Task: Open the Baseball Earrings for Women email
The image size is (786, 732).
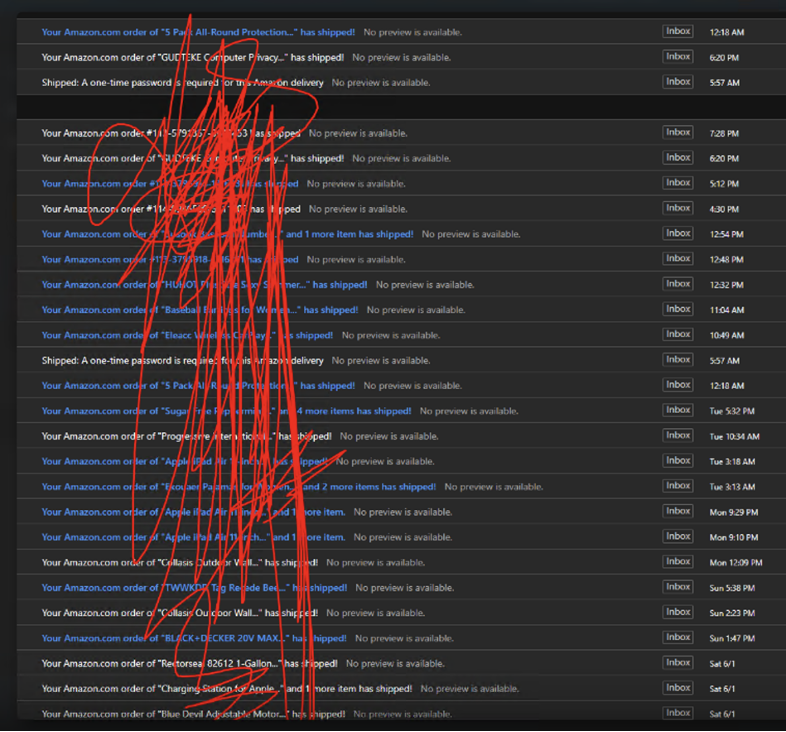Action: click(200, 310)
